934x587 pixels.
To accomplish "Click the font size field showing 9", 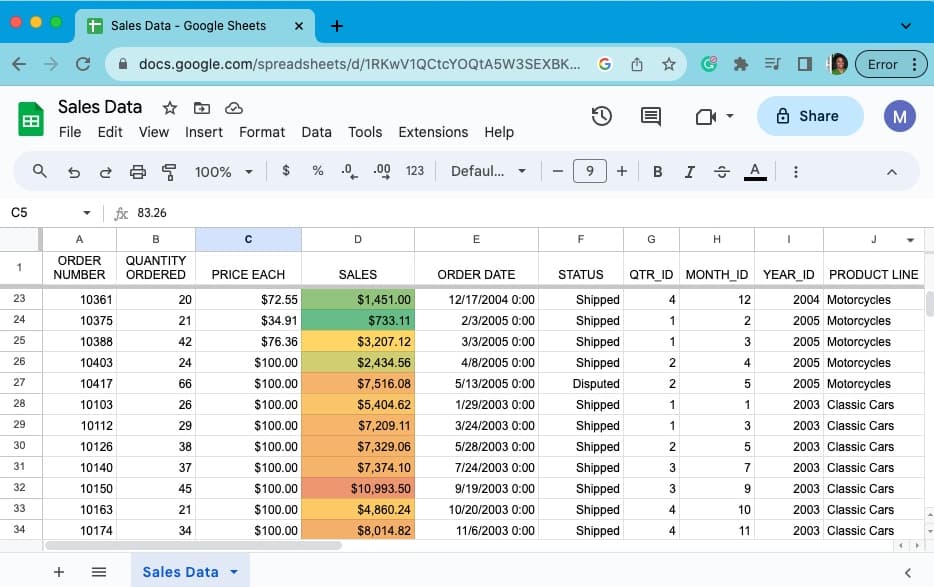I will pyautogui.click(x=590, y=172).
